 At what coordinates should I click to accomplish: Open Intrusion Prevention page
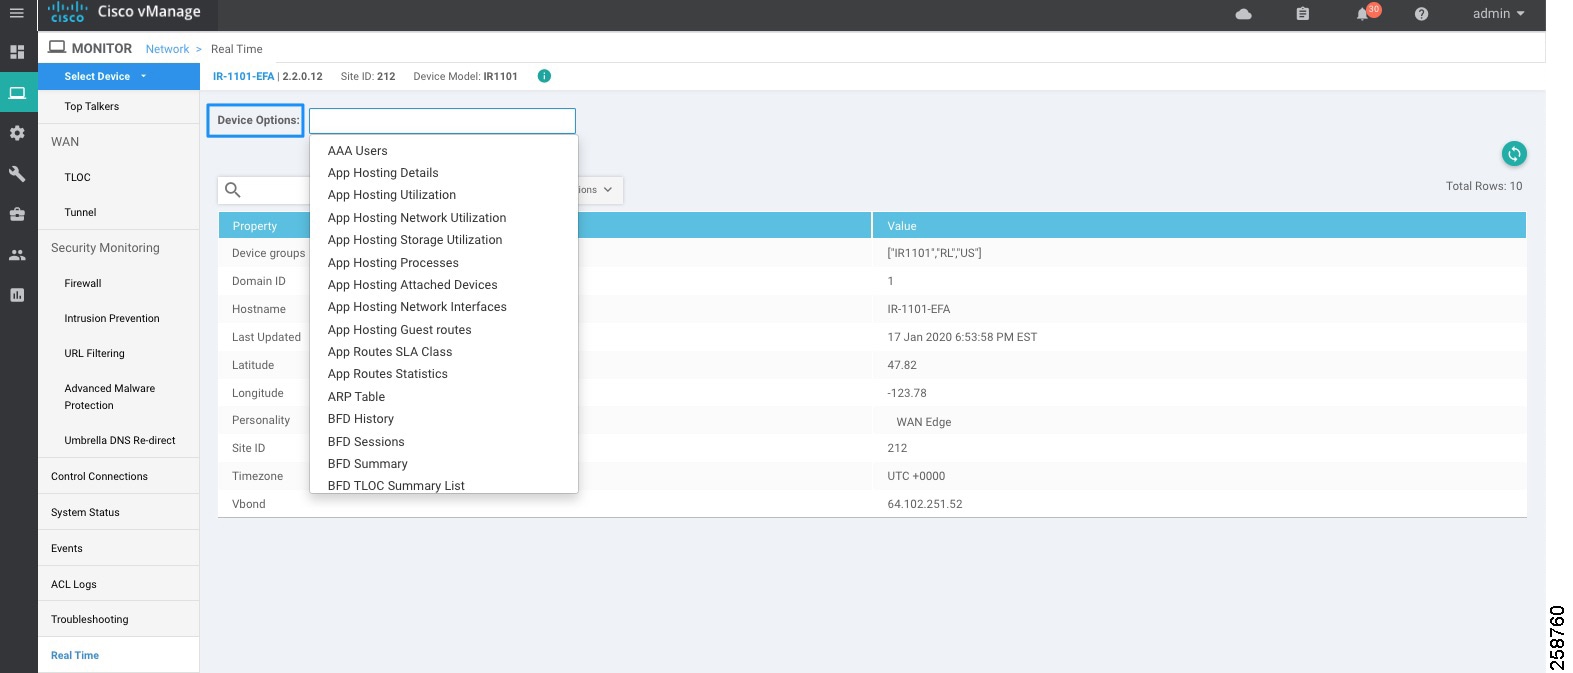112,318
